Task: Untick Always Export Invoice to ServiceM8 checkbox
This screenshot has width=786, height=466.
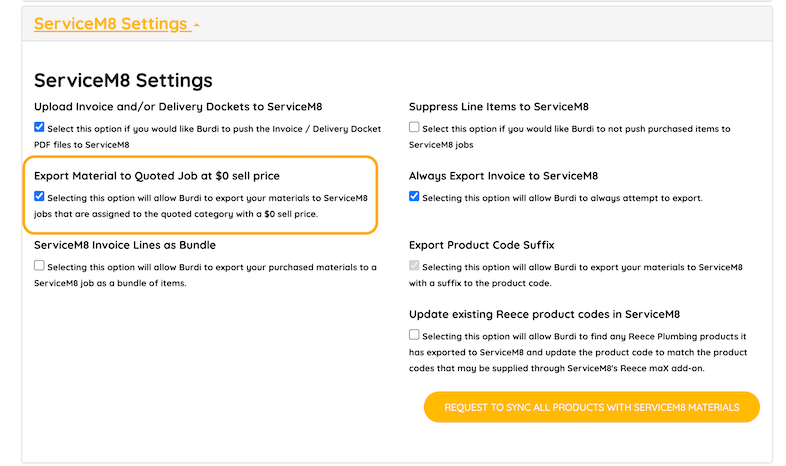Action: (414, 197)
